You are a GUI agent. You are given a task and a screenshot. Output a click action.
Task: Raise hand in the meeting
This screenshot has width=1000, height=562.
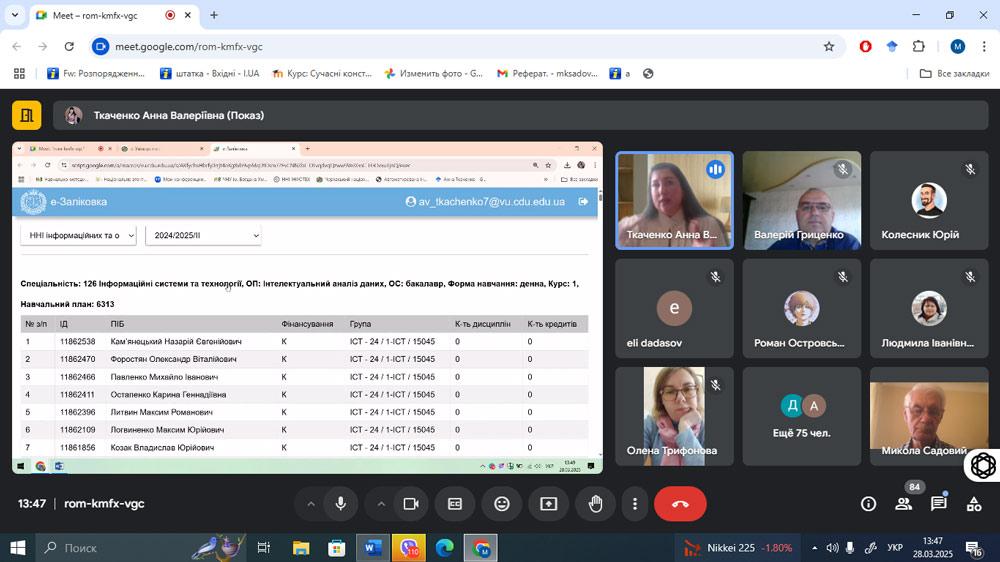(x=595, y=504)
